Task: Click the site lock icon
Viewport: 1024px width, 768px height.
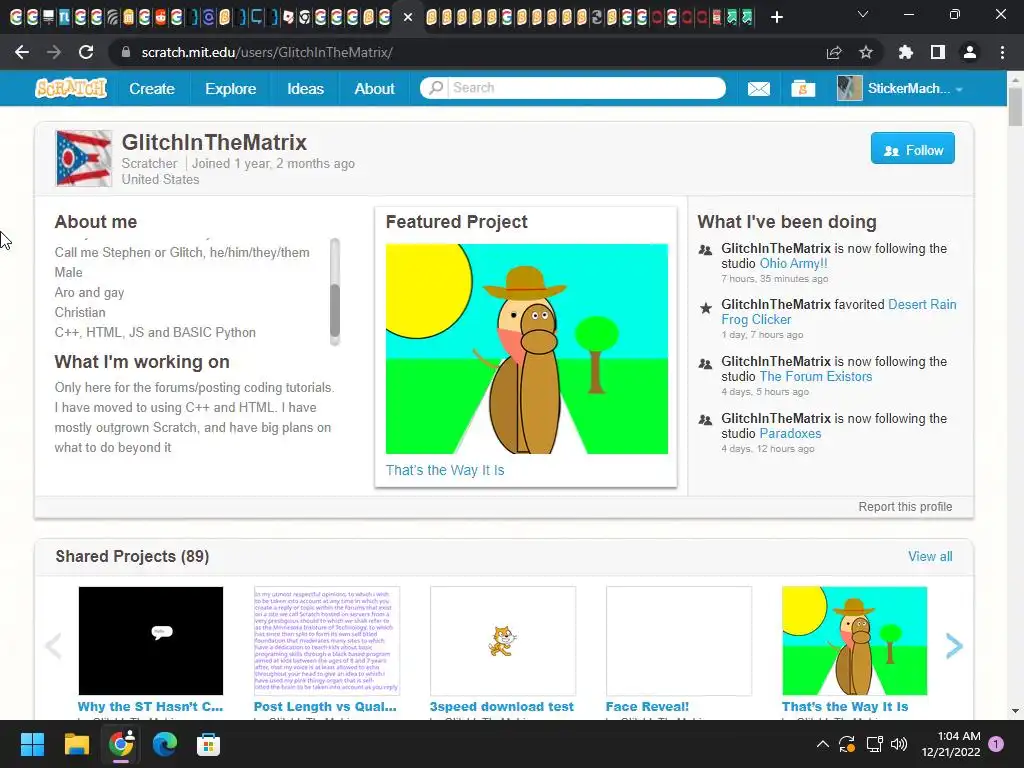Action: [126, 52]
